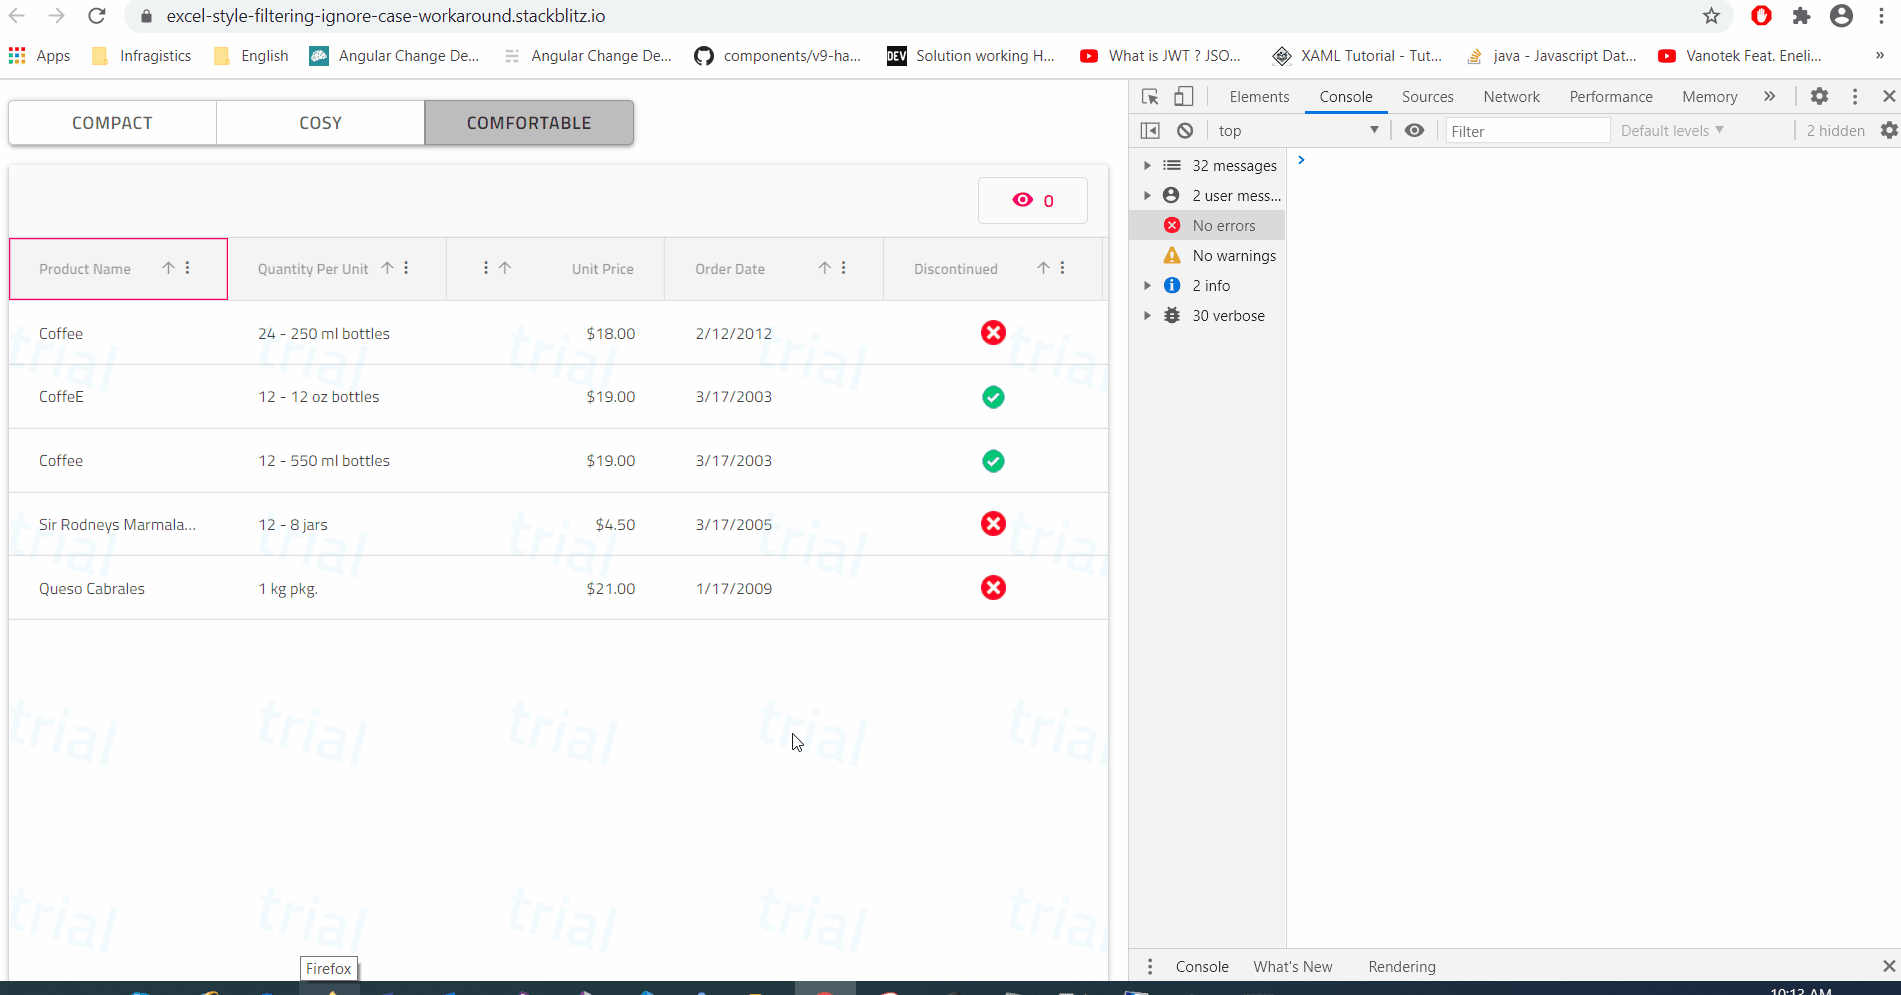
Task: Click the red X in the Queso Cabrales row
Action: click(x=993, y=588)
